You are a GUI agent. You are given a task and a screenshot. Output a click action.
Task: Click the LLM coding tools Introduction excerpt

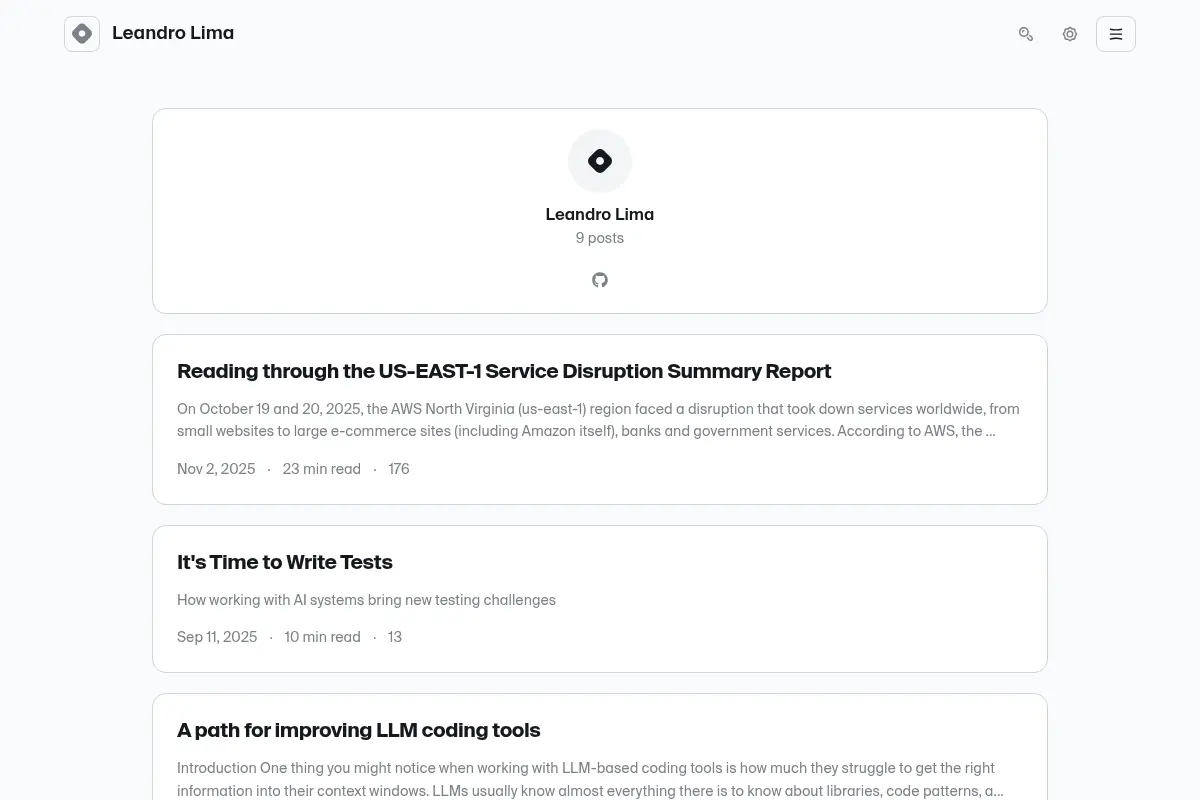tap(590, 779)
